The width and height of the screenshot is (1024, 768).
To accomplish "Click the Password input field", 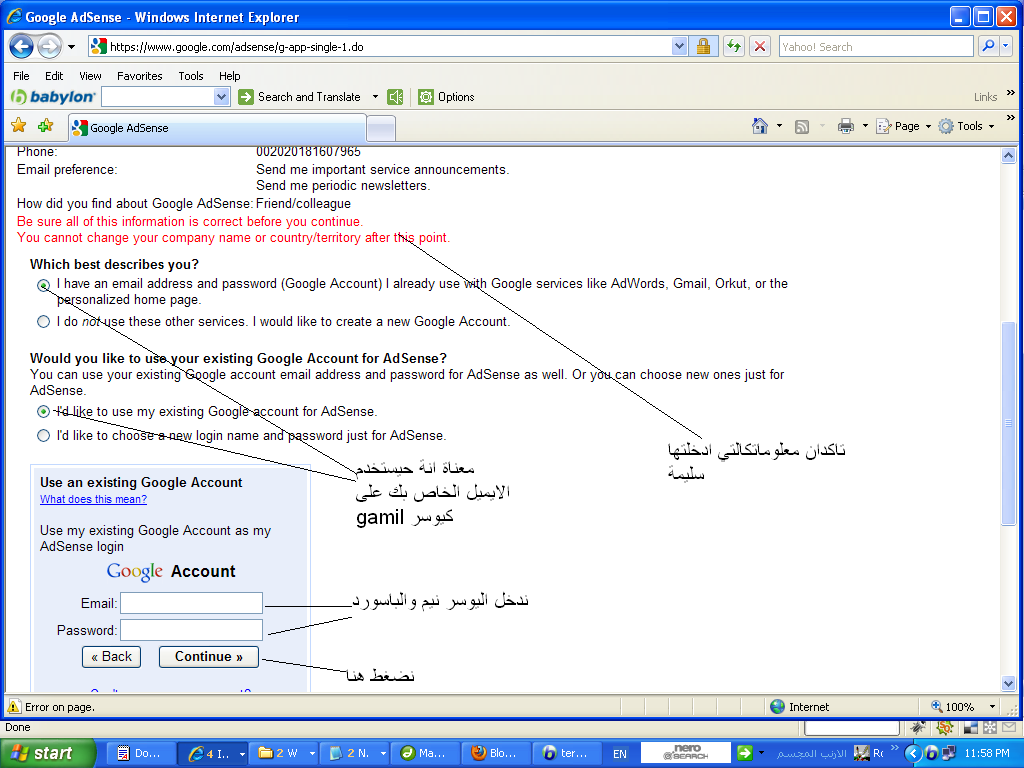I will point(191,630).
